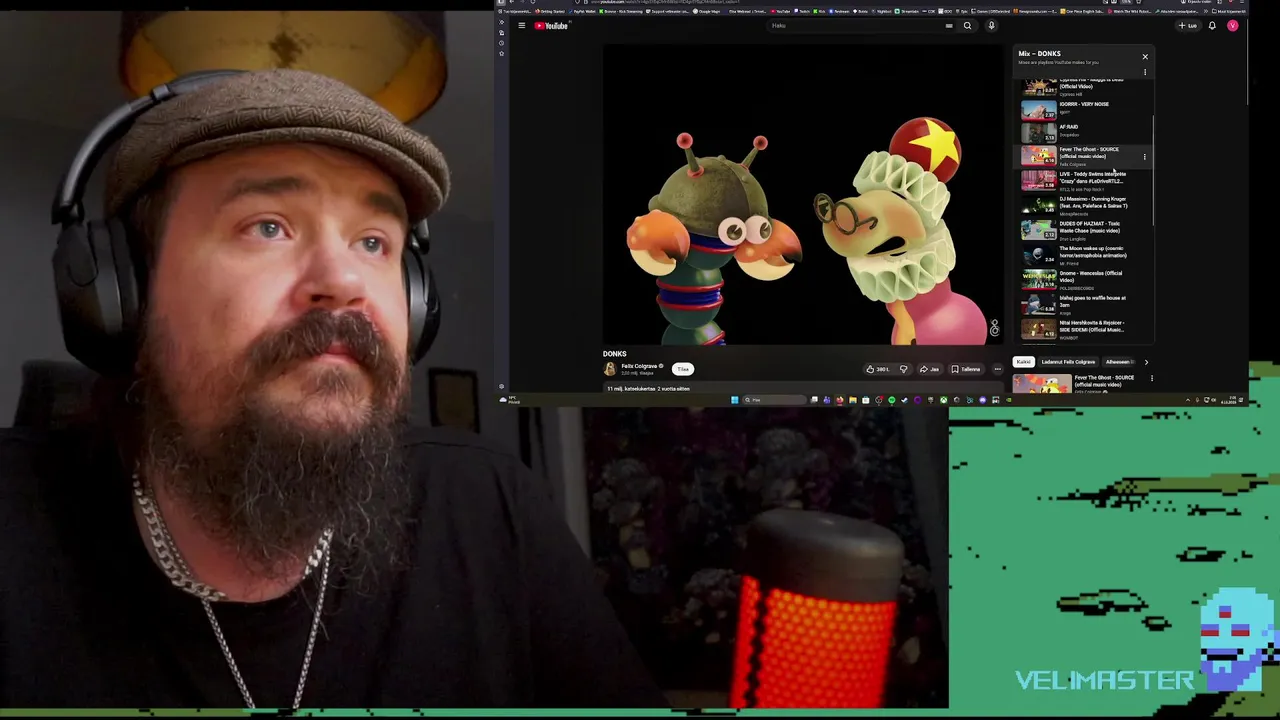Click the Windows taskbar search box
The width and height of the screenshot is (1280, 720).
(x=773, y=400)
